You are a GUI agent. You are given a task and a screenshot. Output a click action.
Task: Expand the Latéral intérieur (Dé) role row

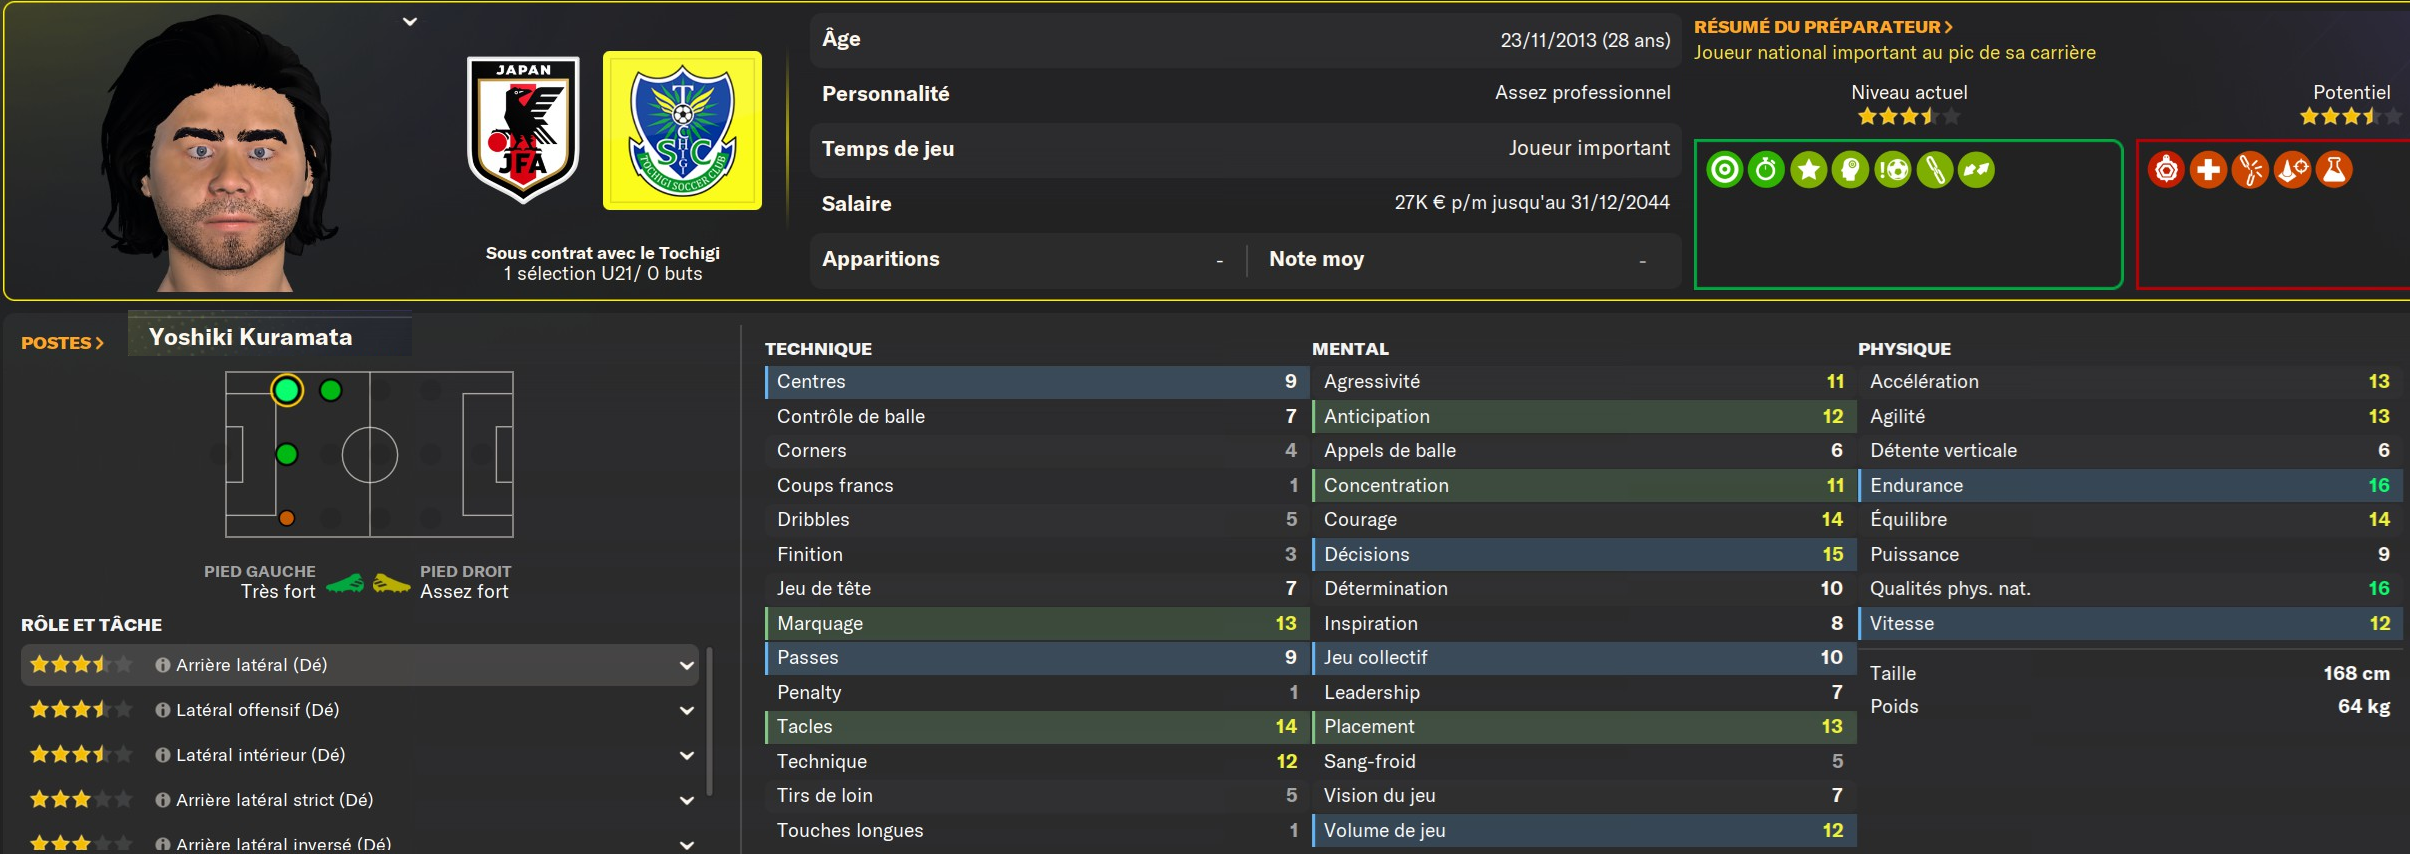tap(687, 756)
